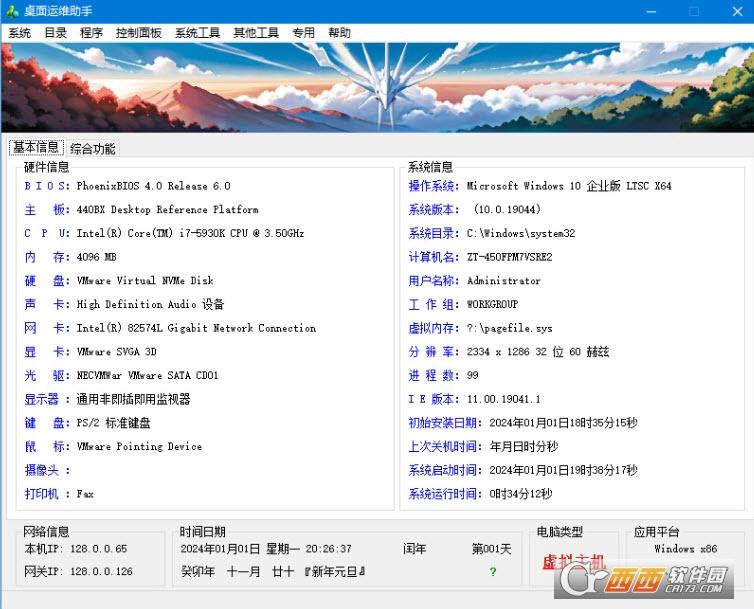Viewport: 754px width, 609px height.
Task: Select 上次关机时间 value 年月日时分秒
Action: (x=524, y=446)
